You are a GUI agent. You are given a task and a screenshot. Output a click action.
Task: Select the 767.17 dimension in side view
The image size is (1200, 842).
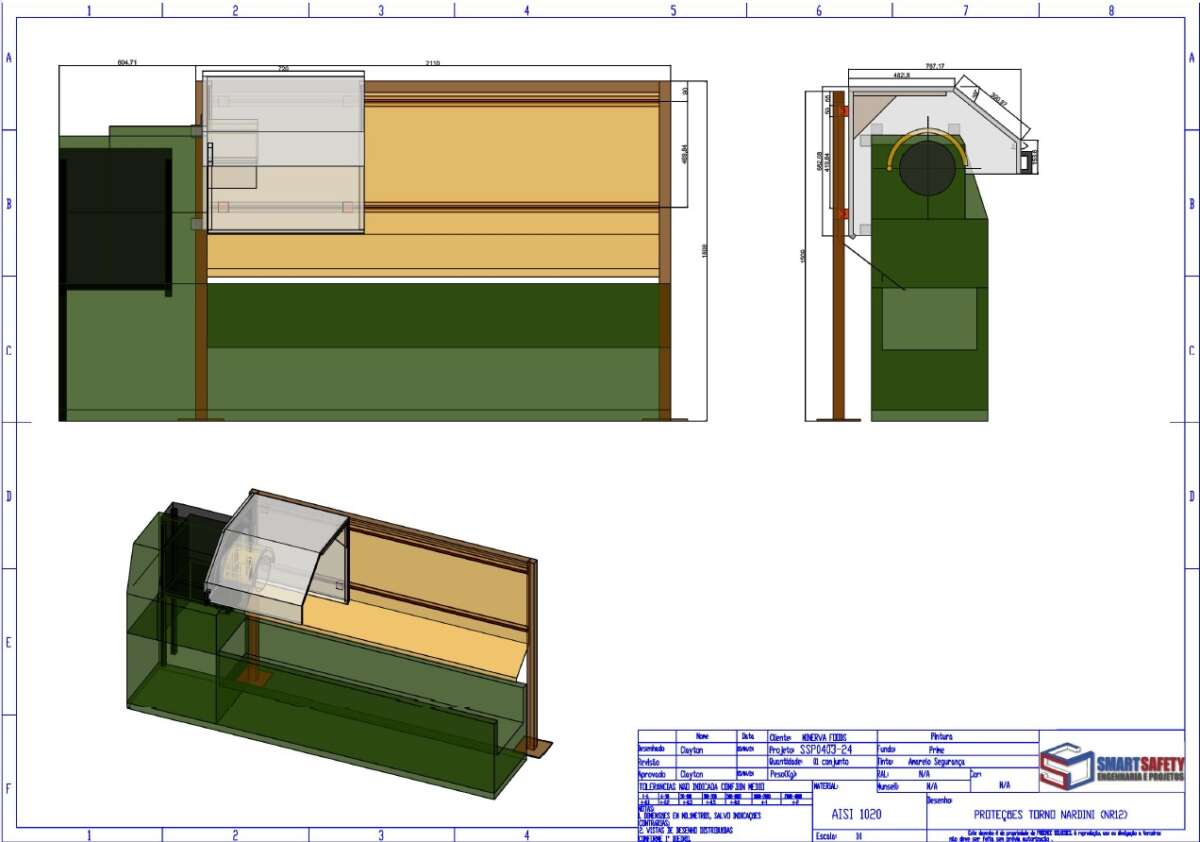point(935,65)
